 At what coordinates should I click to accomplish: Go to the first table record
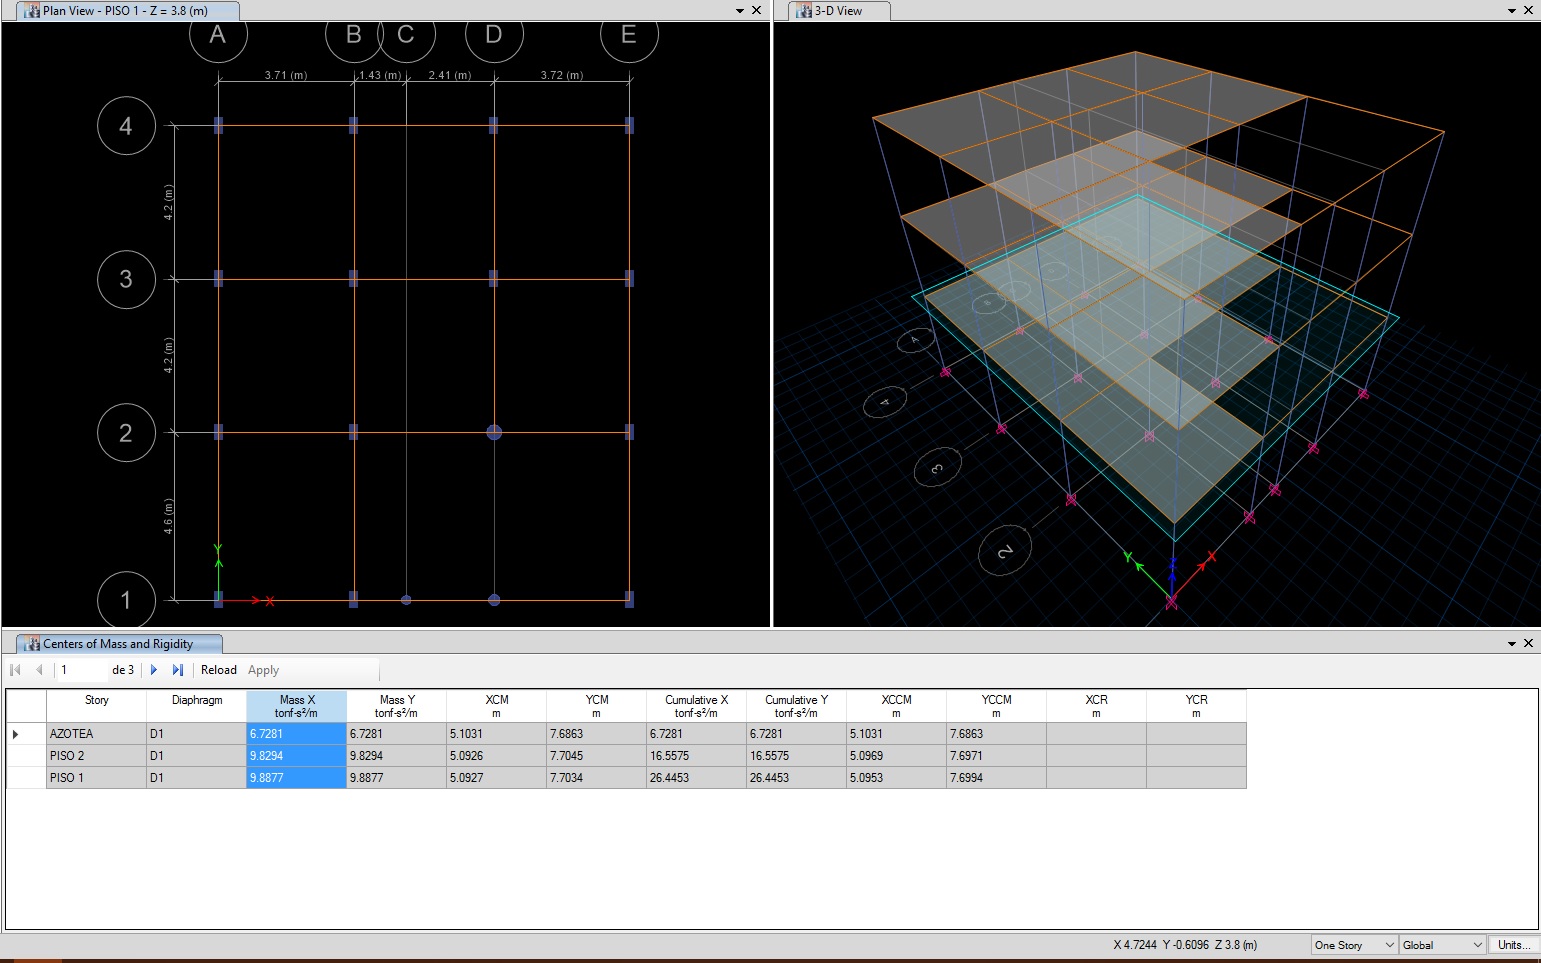coord(15,670)
